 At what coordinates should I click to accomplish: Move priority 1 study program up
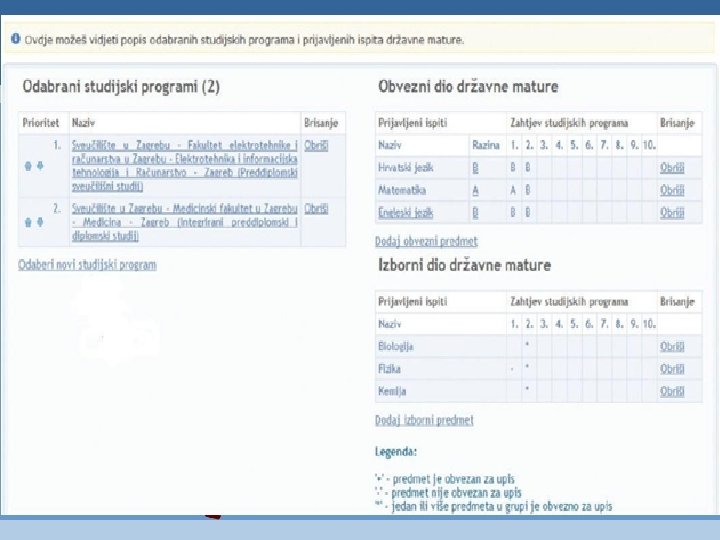(28, 166)
